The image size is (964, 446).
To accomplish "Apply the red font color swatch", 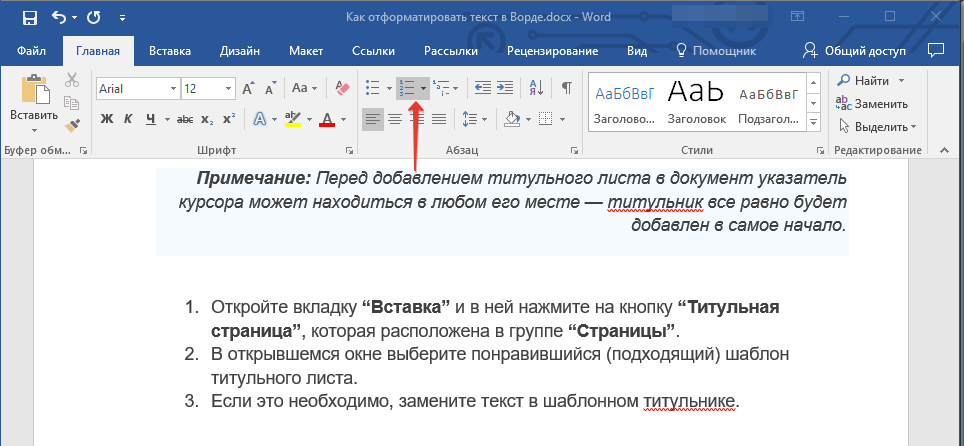I will point(326,121).
